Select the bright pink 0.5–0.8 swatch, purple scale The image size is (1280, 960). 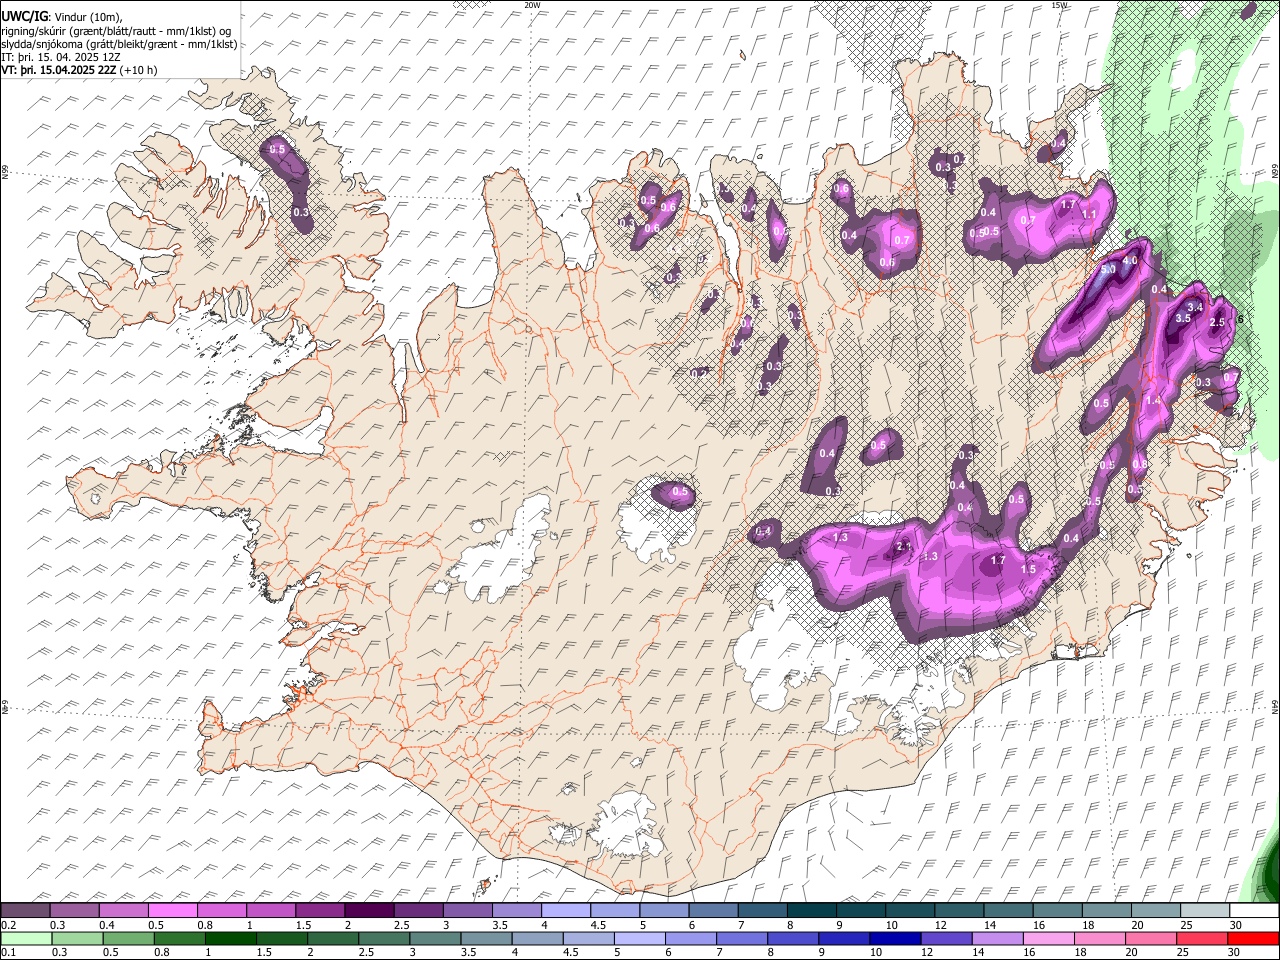172,910
